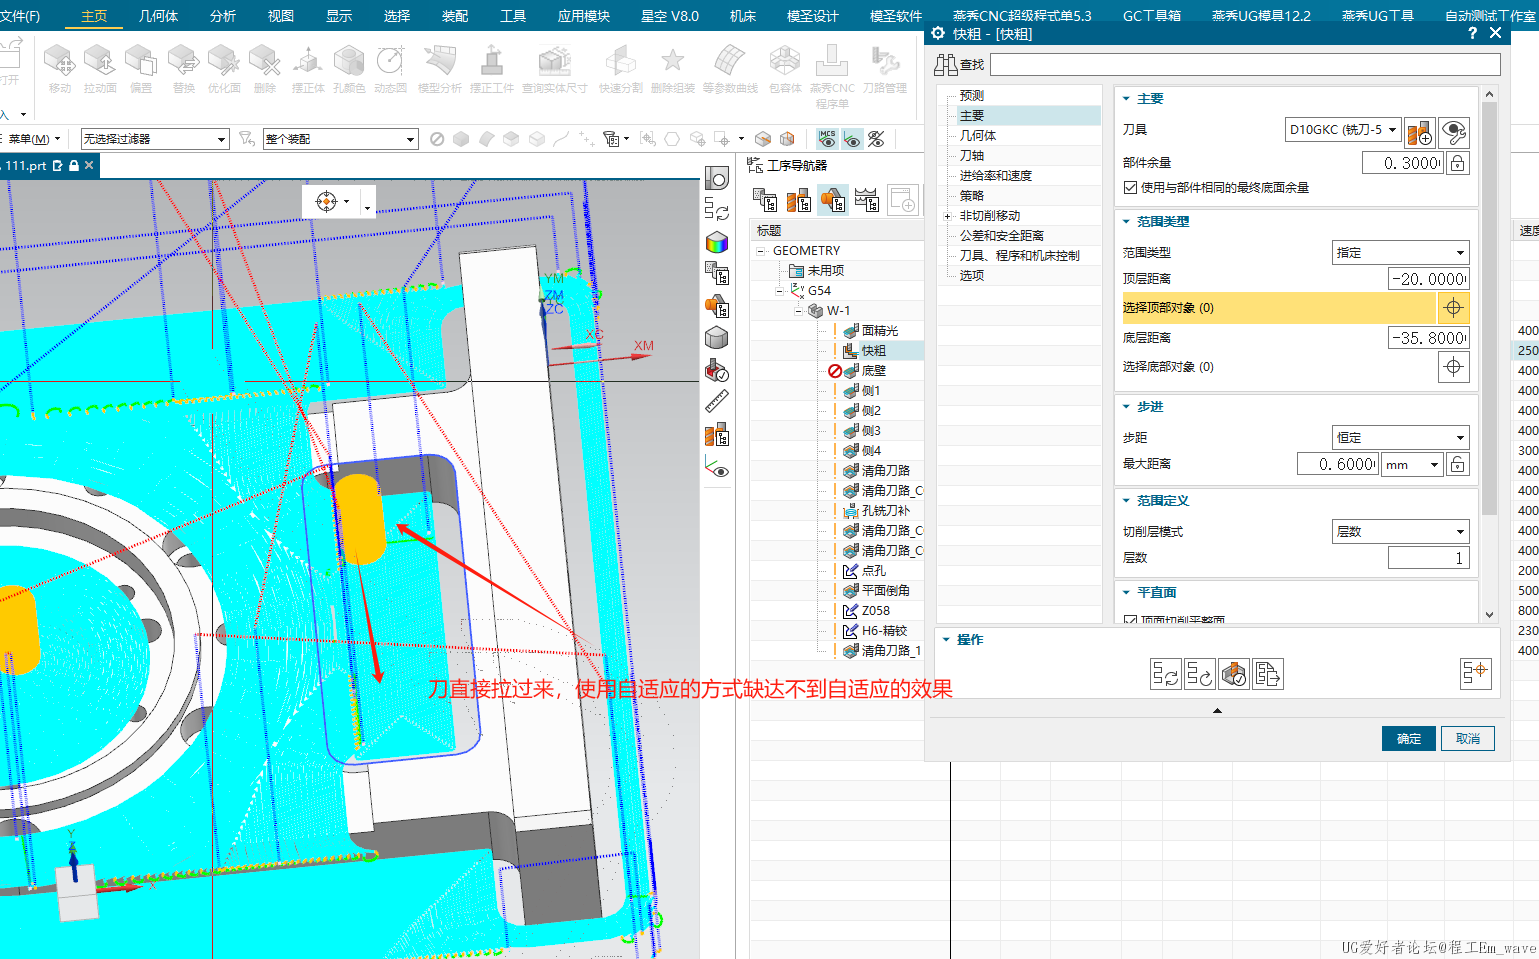Screen dimensions: 1539x959
Task: Toggle the lock icon next to 最大距离
Action: tap(1458, 464)
